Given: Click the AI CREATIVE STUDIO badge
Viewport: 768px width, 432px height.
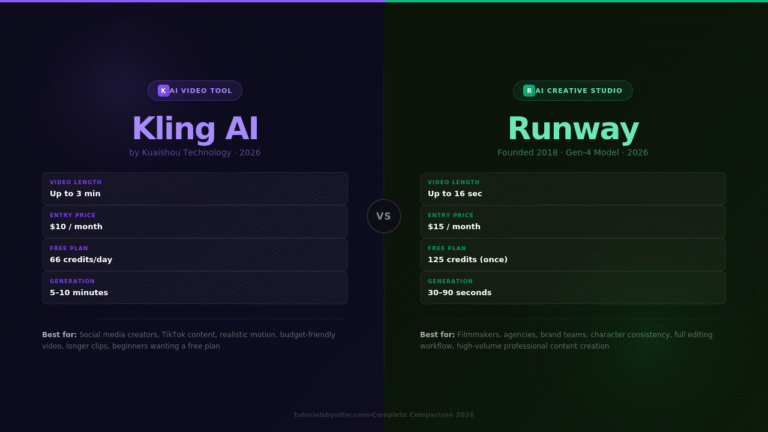Looking at the screenshot, I should coord(573,91).
